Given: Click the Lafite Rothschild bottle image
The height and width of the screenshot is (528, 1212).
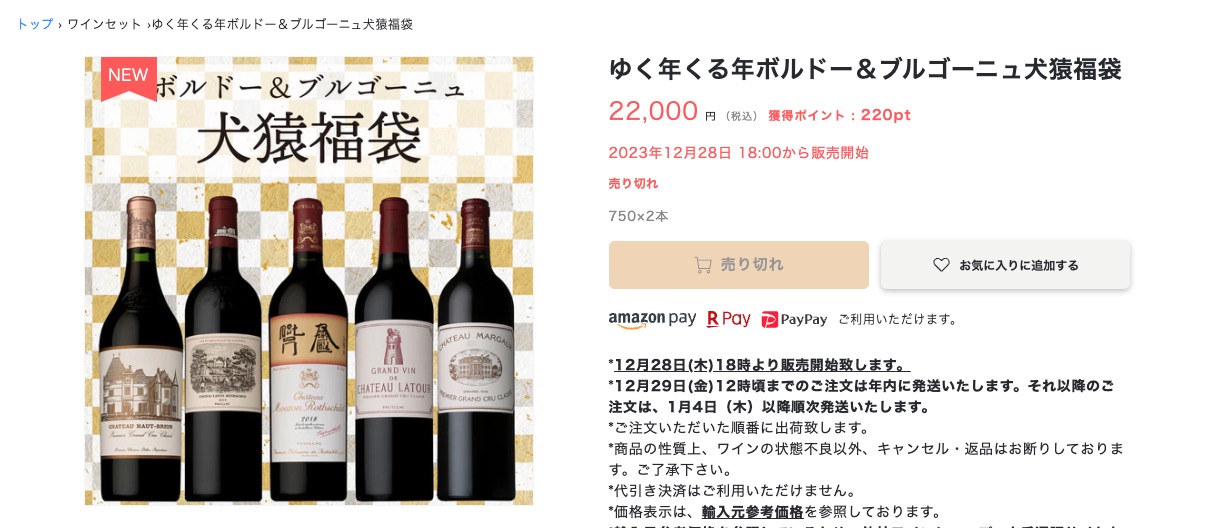Looking at the screenshot, I should (x=223, y=350).
